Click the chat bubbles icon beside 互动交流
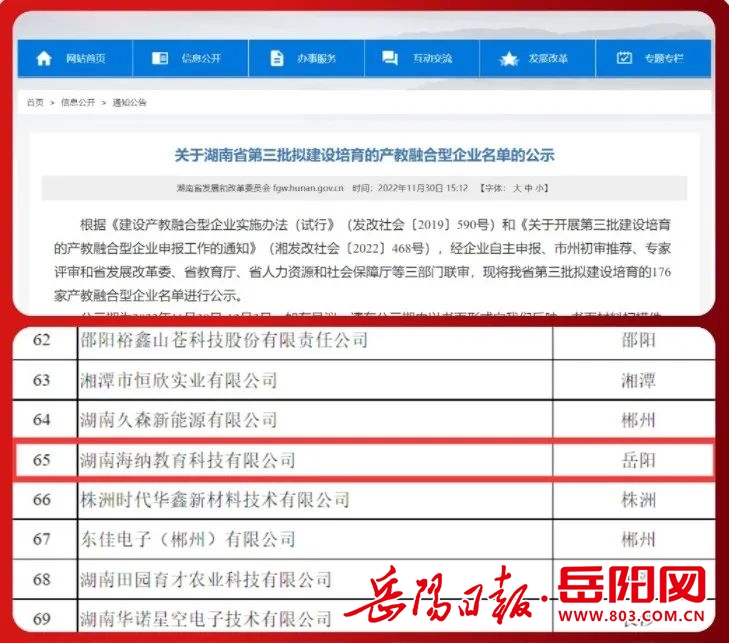The image size is (729, 643). click(x=390, y=58)
